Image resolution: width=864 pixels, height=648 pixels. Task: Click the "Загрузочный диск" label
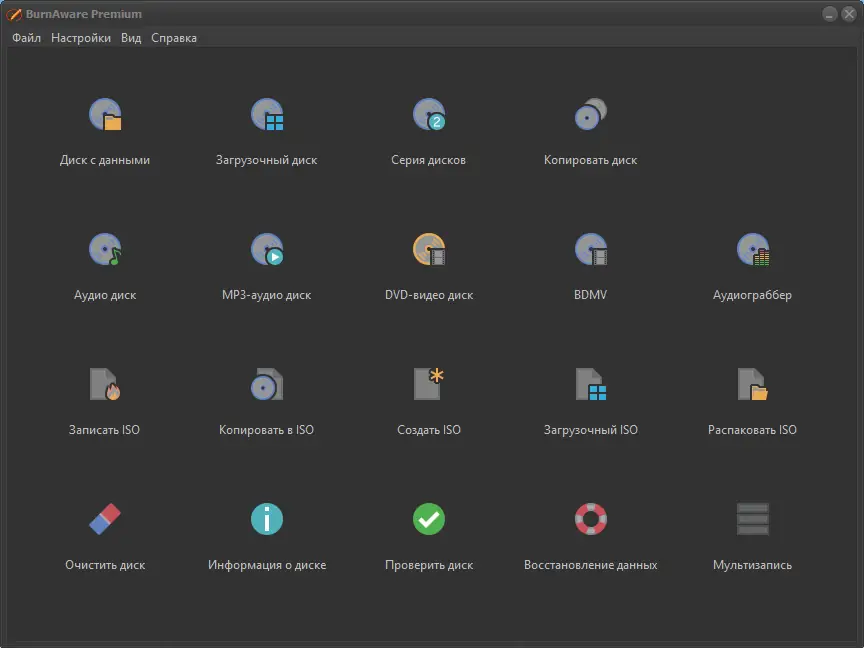coord(267,160)
